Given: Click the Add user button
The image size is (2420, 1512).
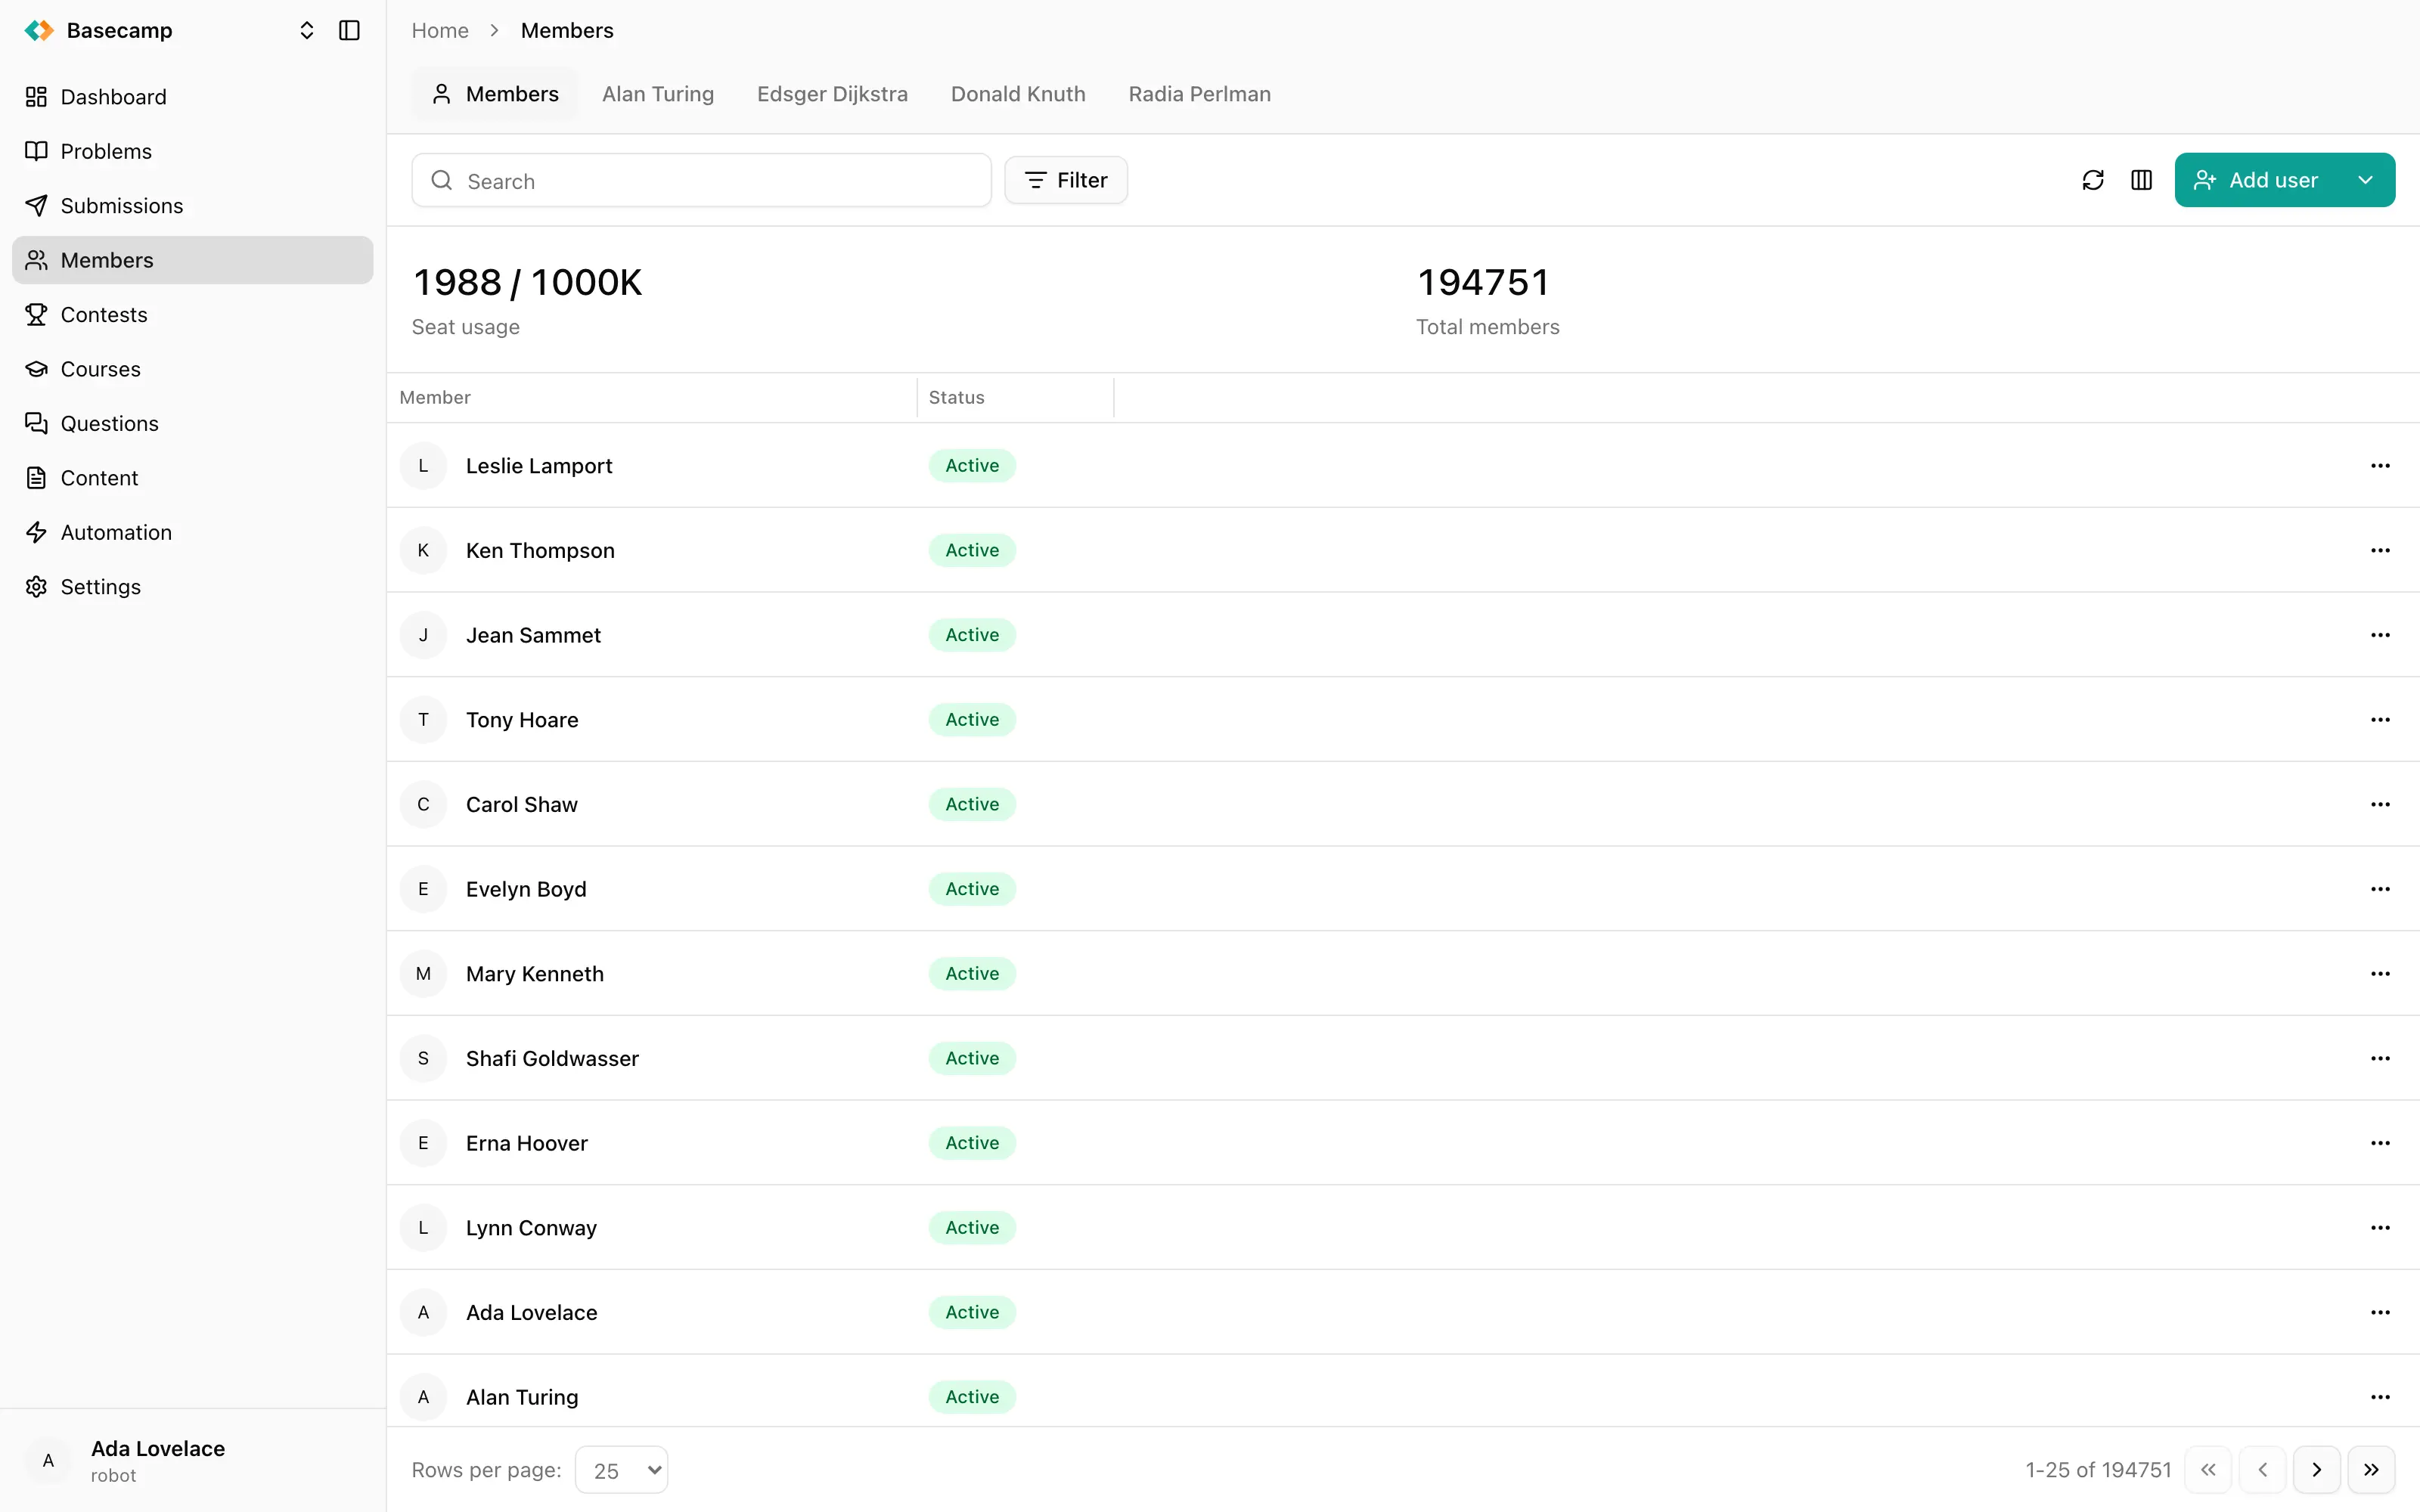Looking at the screenshot, I should tap(2256, 180).
